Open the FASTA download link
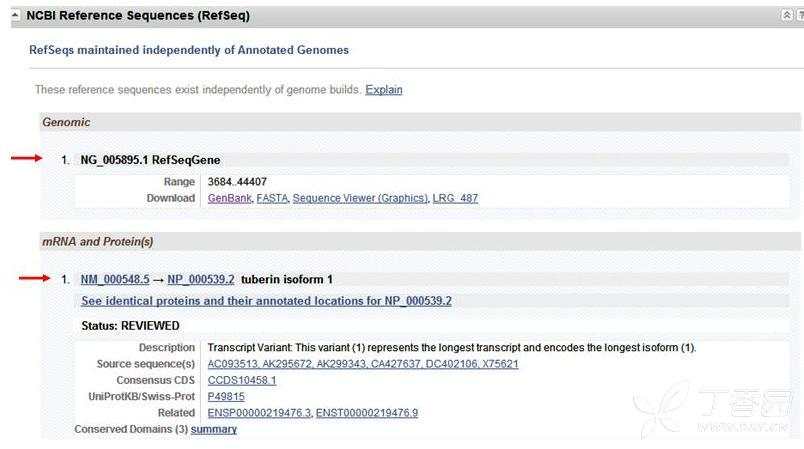 click(272, 198)
